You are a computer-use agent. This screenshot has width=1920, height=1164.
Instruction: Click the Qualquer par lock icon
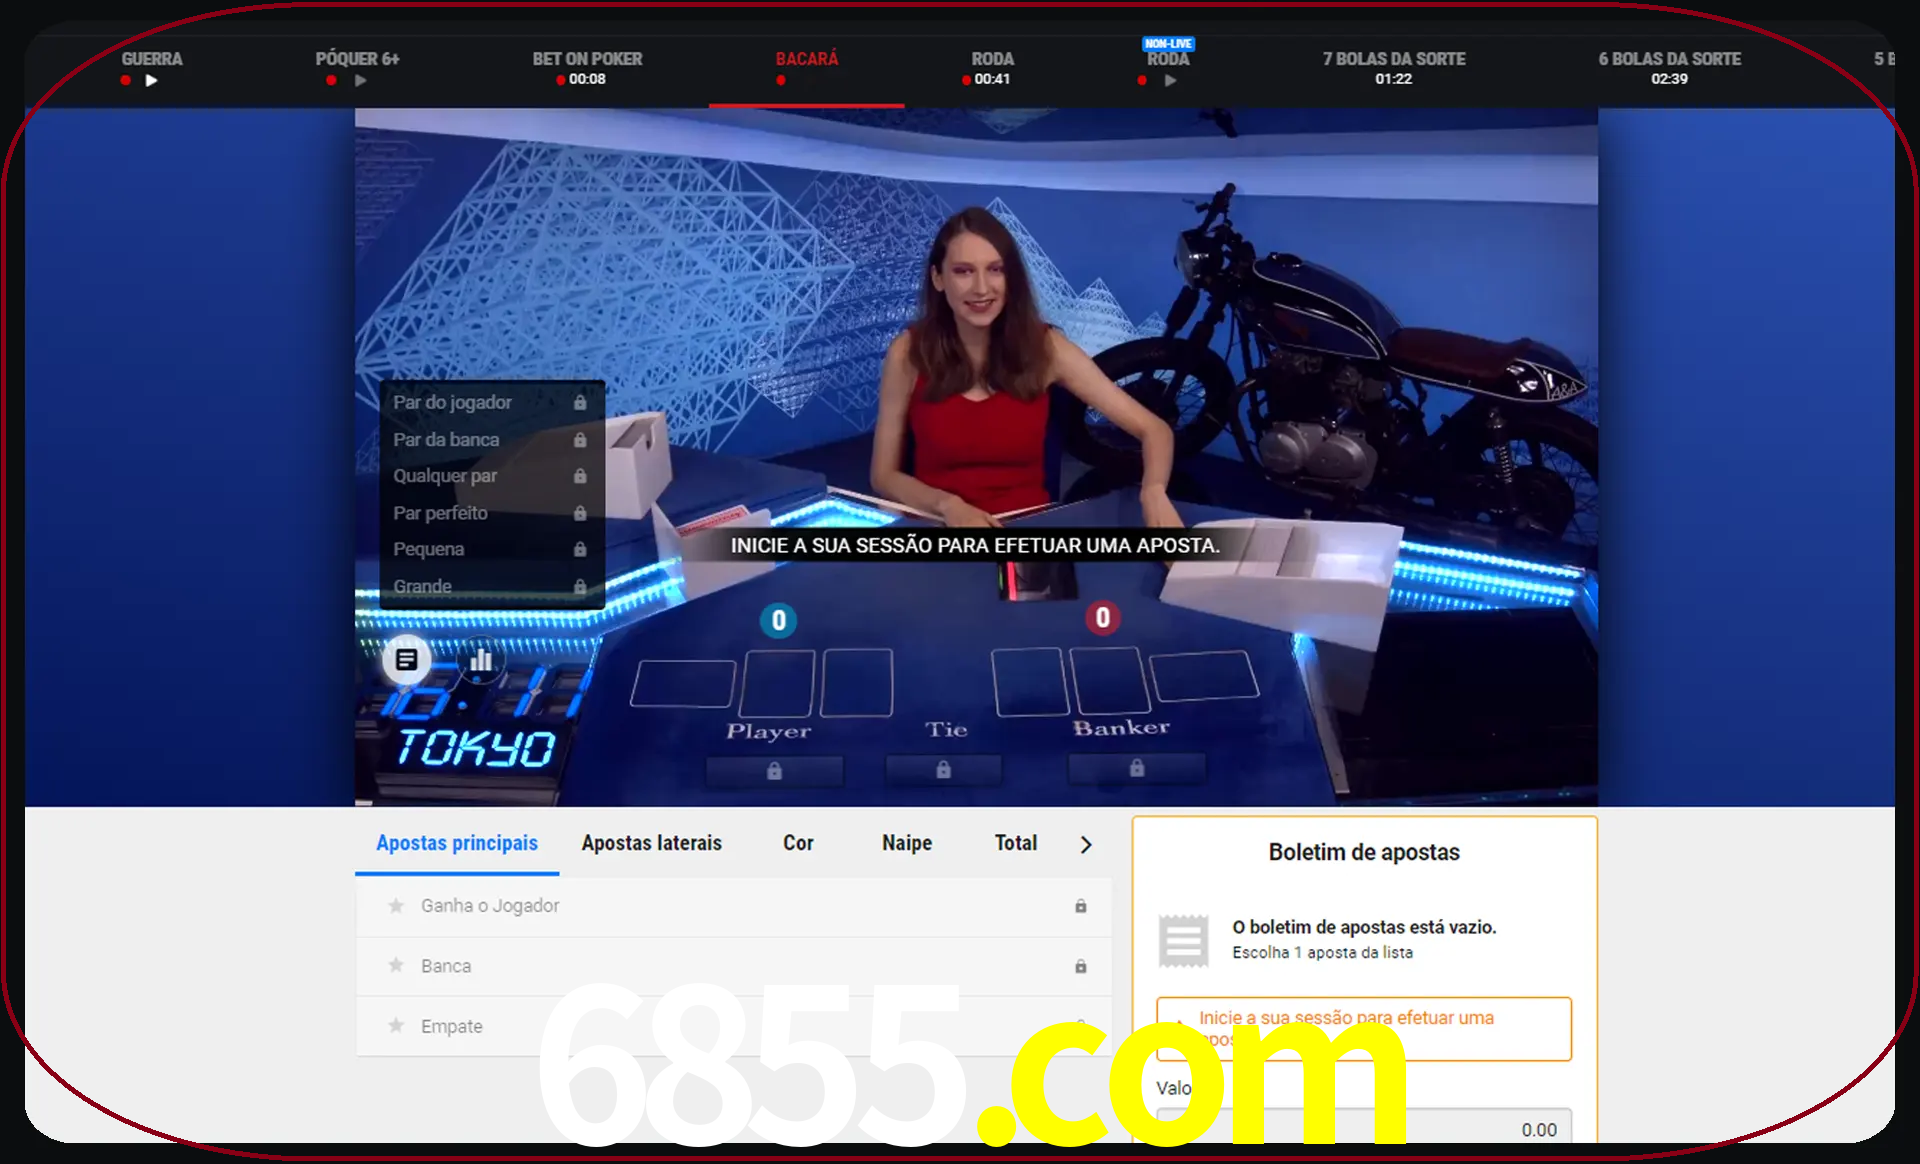coord(580,476)
